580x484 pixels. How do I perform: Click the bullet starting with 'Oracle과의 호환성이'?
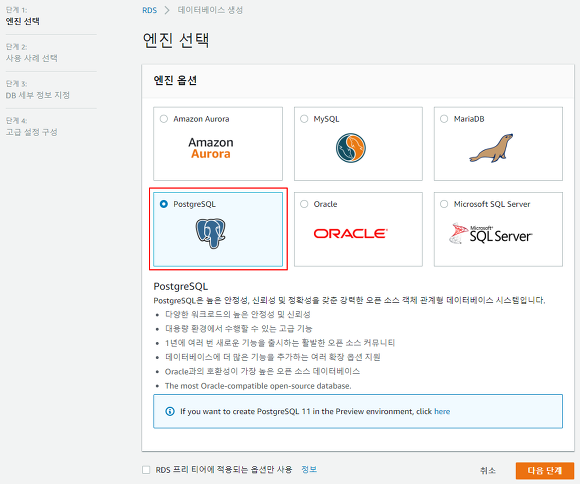pos(262,372)
